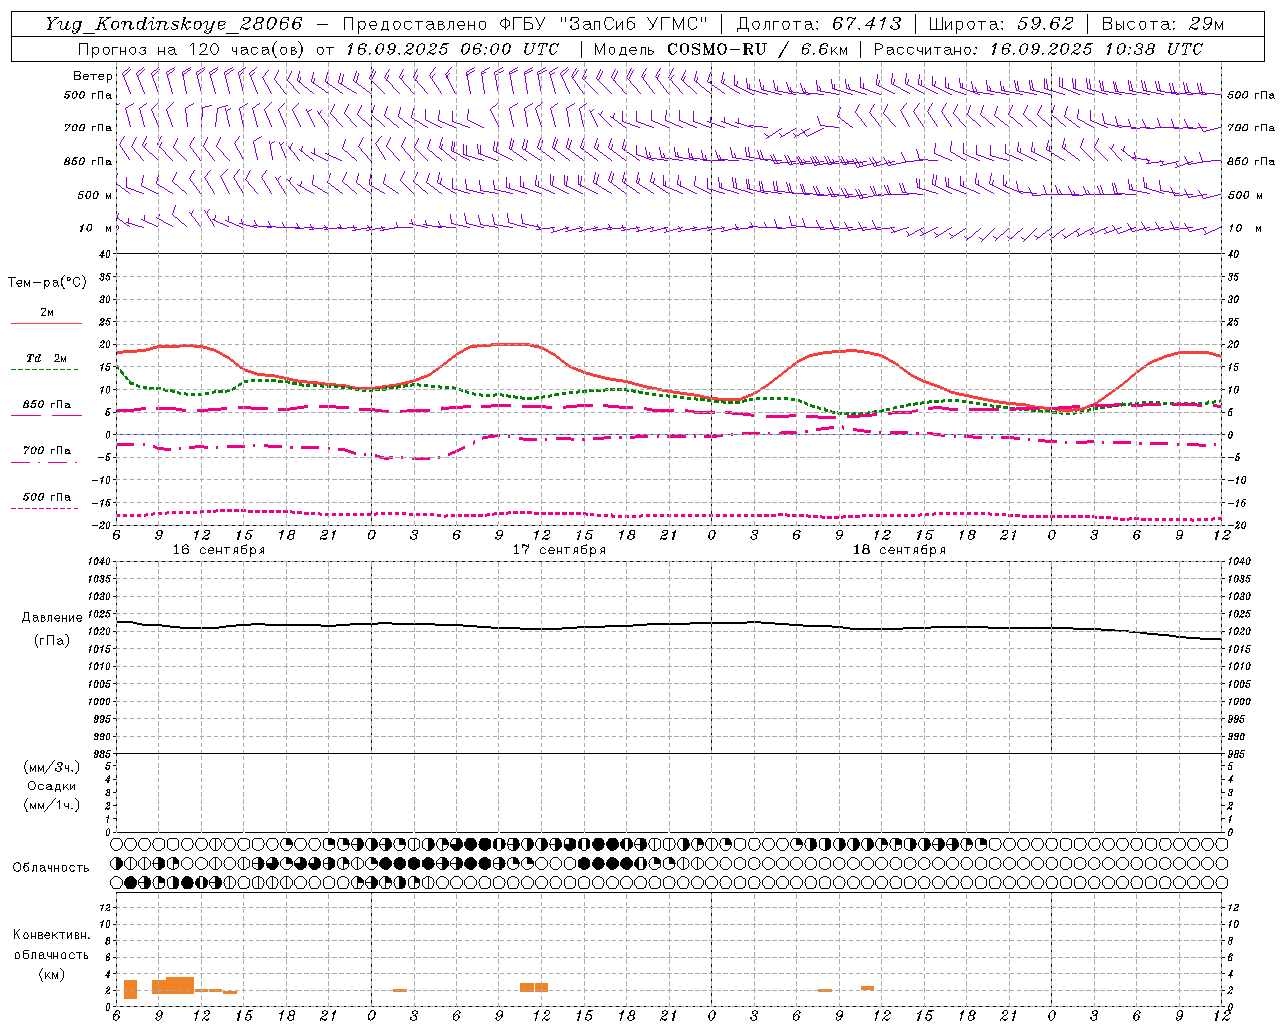1280x1024 pixels.
Task: Click the small orange convective bar on 18 сентября near 11
Action: click(867, 988)
